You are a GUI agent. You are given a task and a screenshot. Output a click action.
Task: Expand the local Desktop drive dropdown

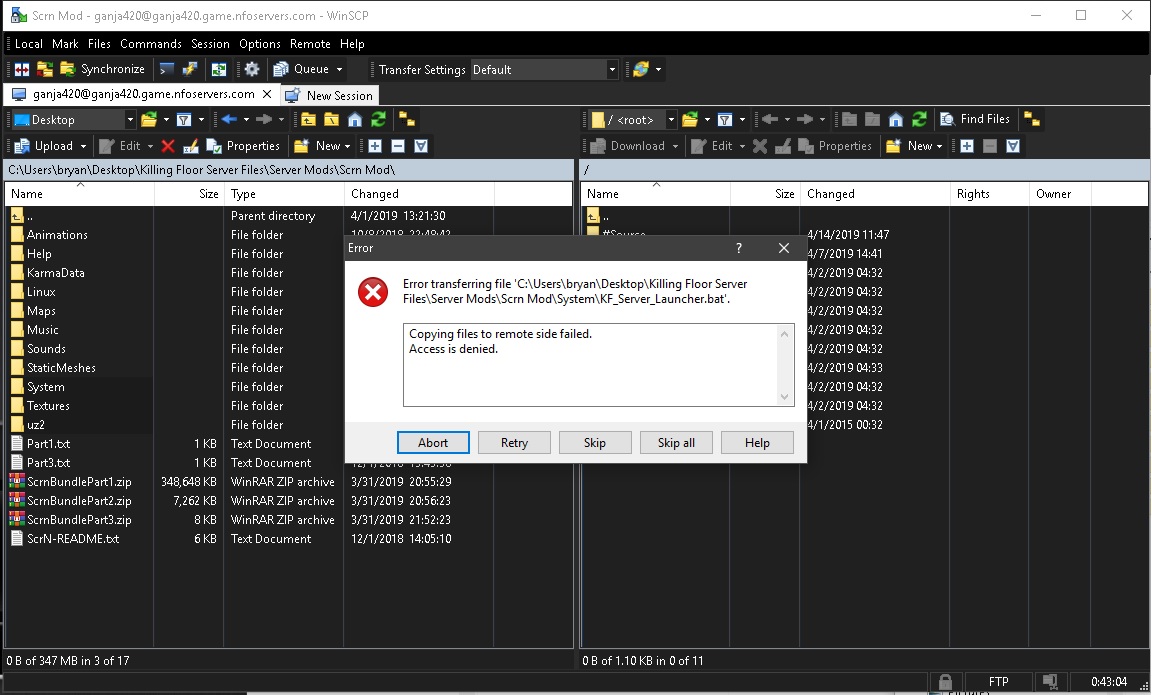point(130,120)
